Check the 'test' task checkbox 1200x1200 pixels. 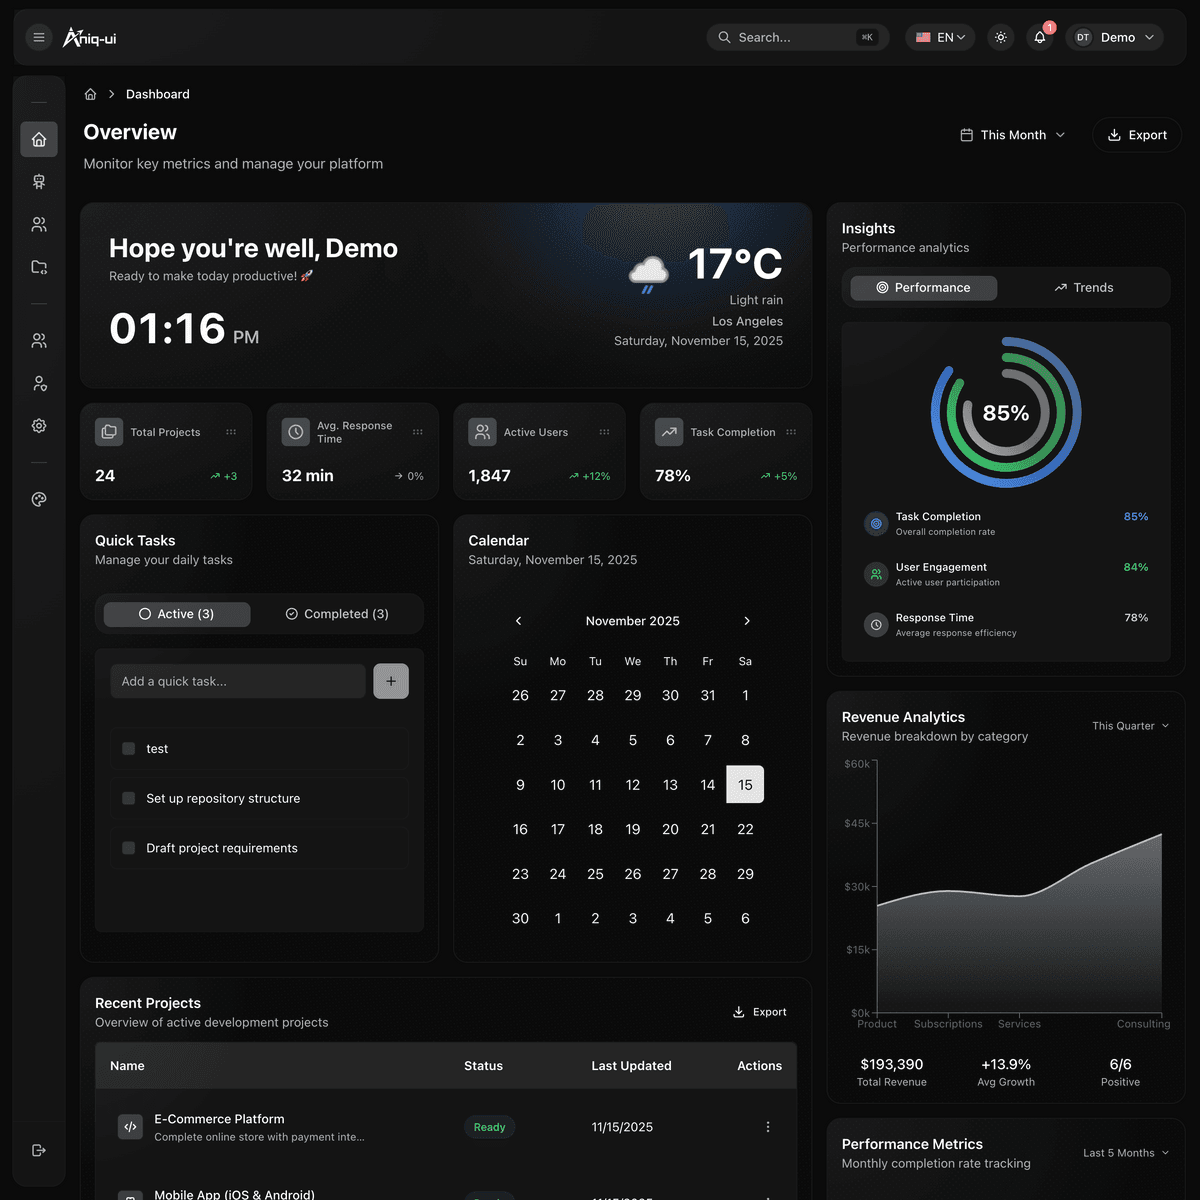tap(128, 749)
